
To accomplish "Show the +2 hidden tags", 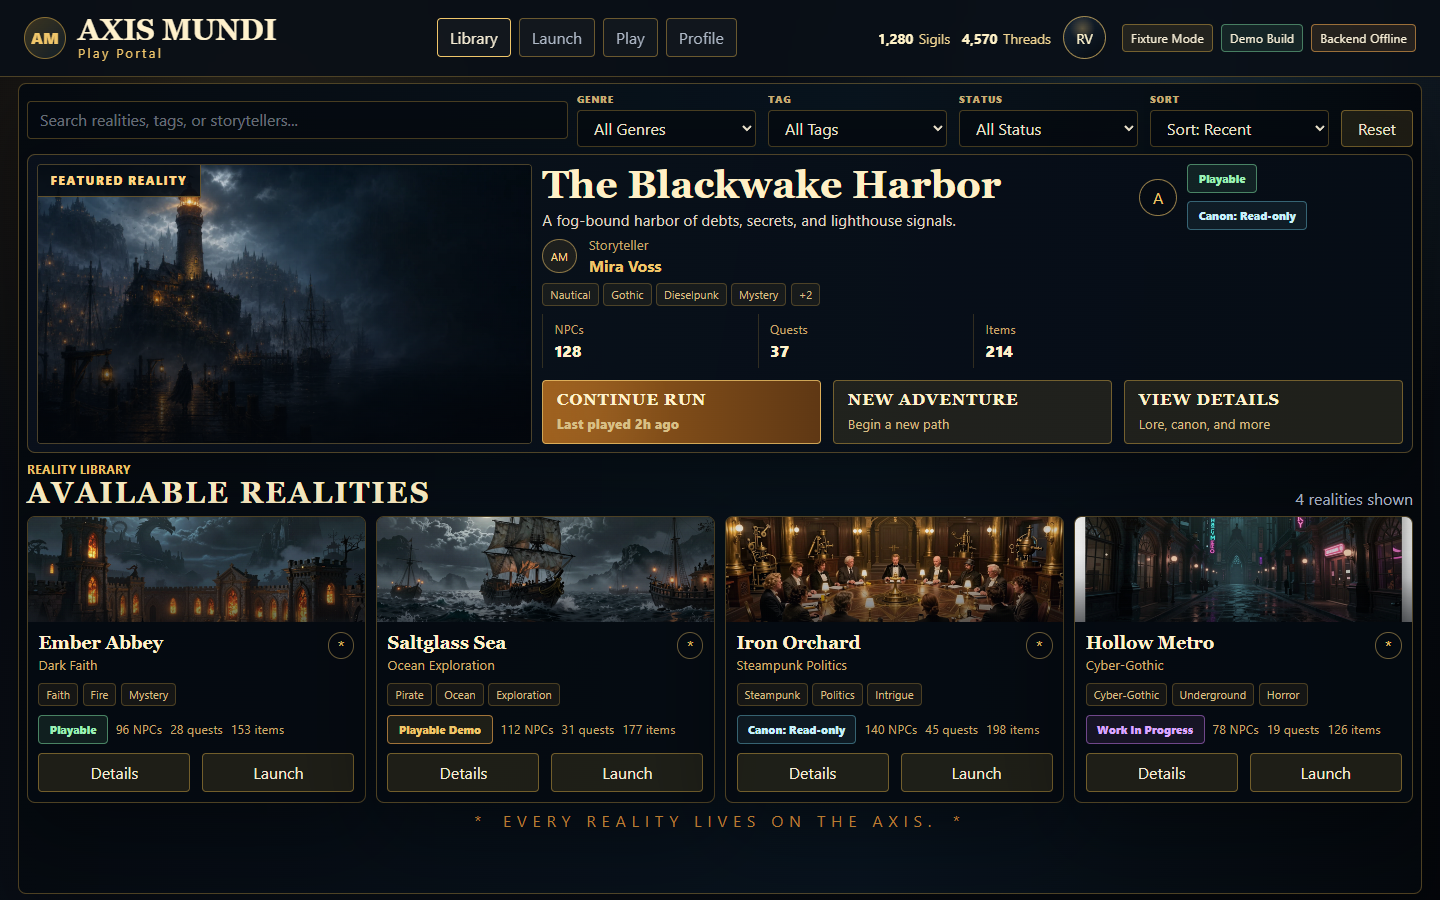I will [x=806, y=295].
